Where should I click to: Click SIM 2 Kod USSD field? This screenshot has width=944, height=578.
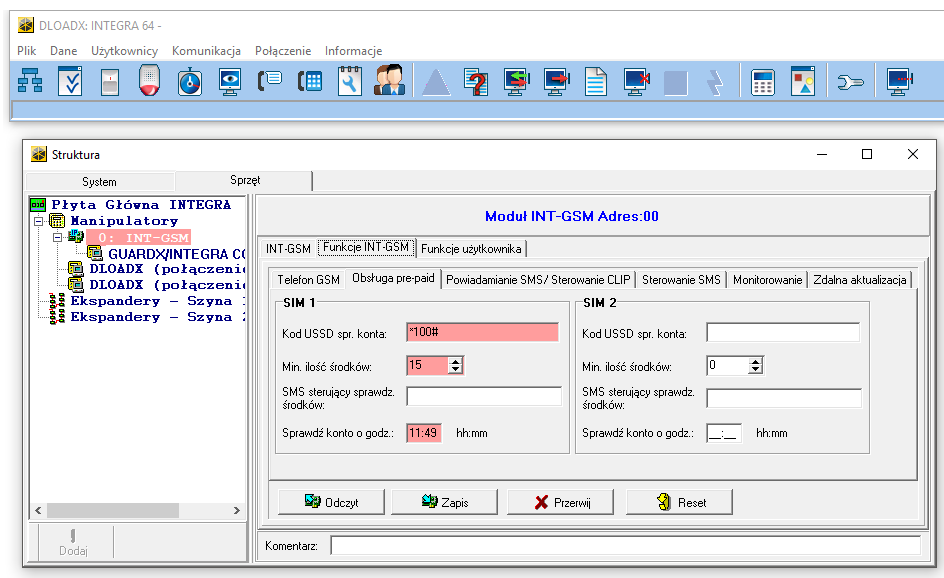pos(783,332)
